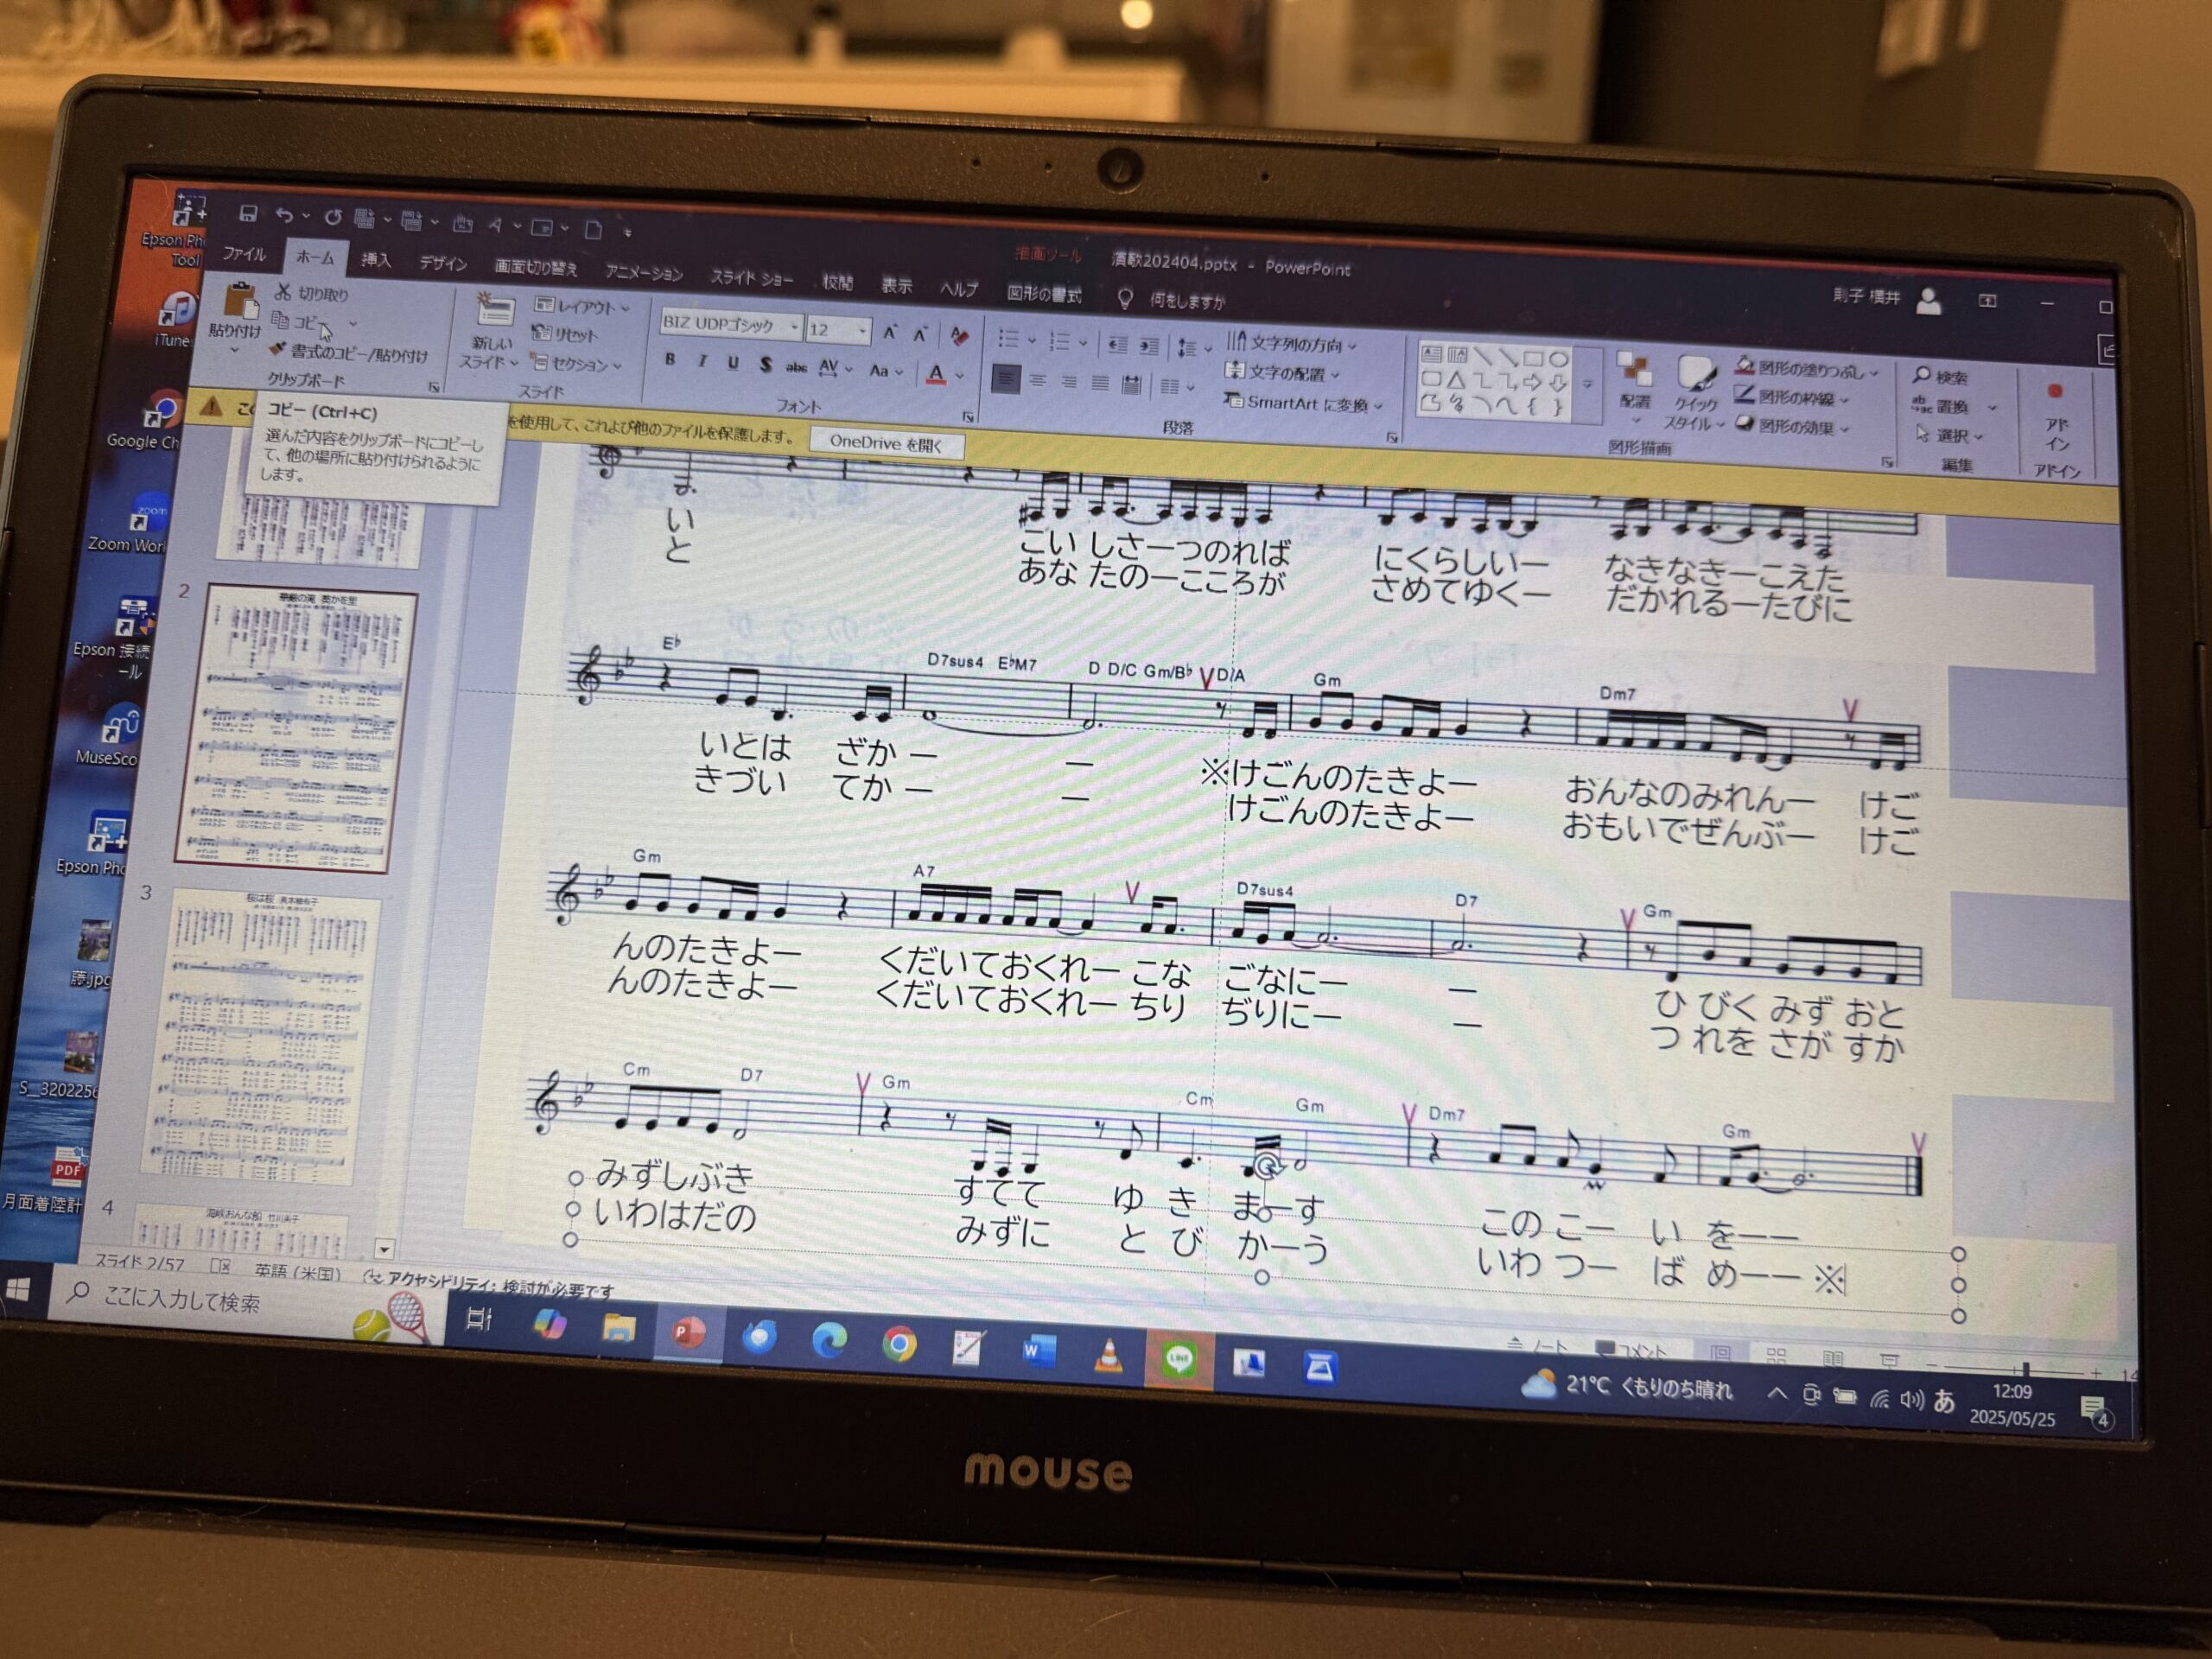Click リセット reset slide button
Screen dimensions: 2212x1659
tap(563, 335)
